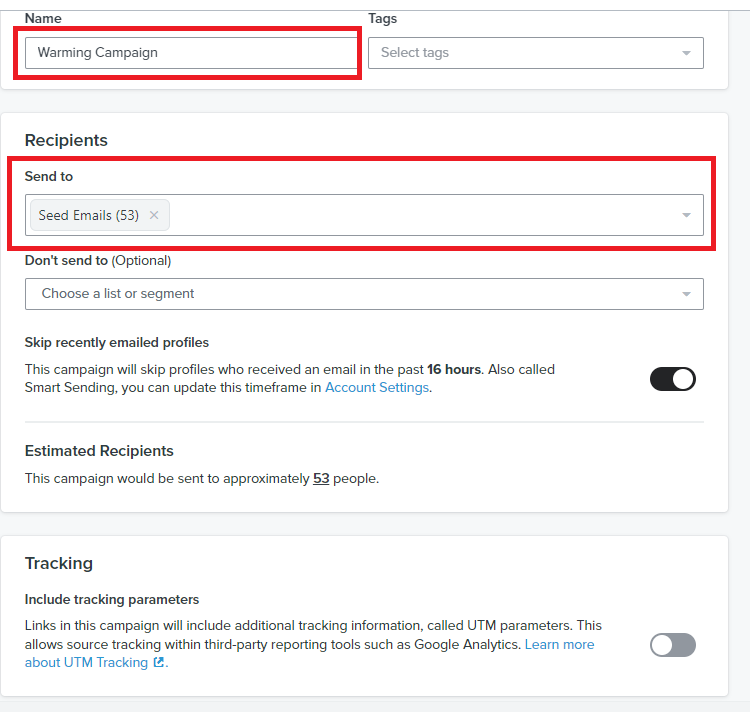
Task: Turn off Skip recently emailed profiles
Action: pyautogui.click(x=673, y=379)
